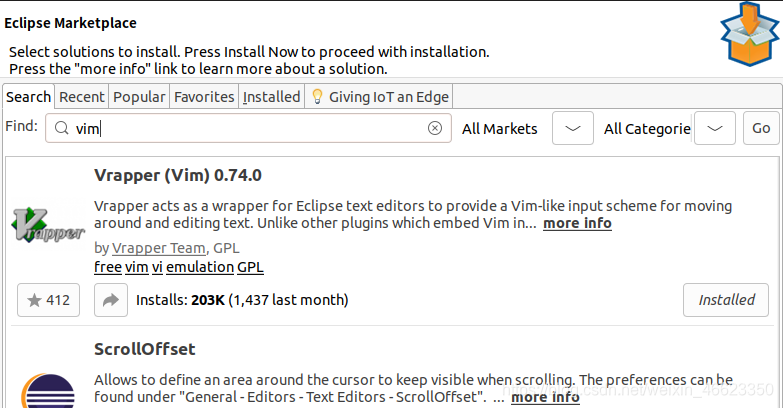Clear the vim search text with the X icon
Image resolution: width=783 pixels, height=408 pixels.
coord(435,128)
